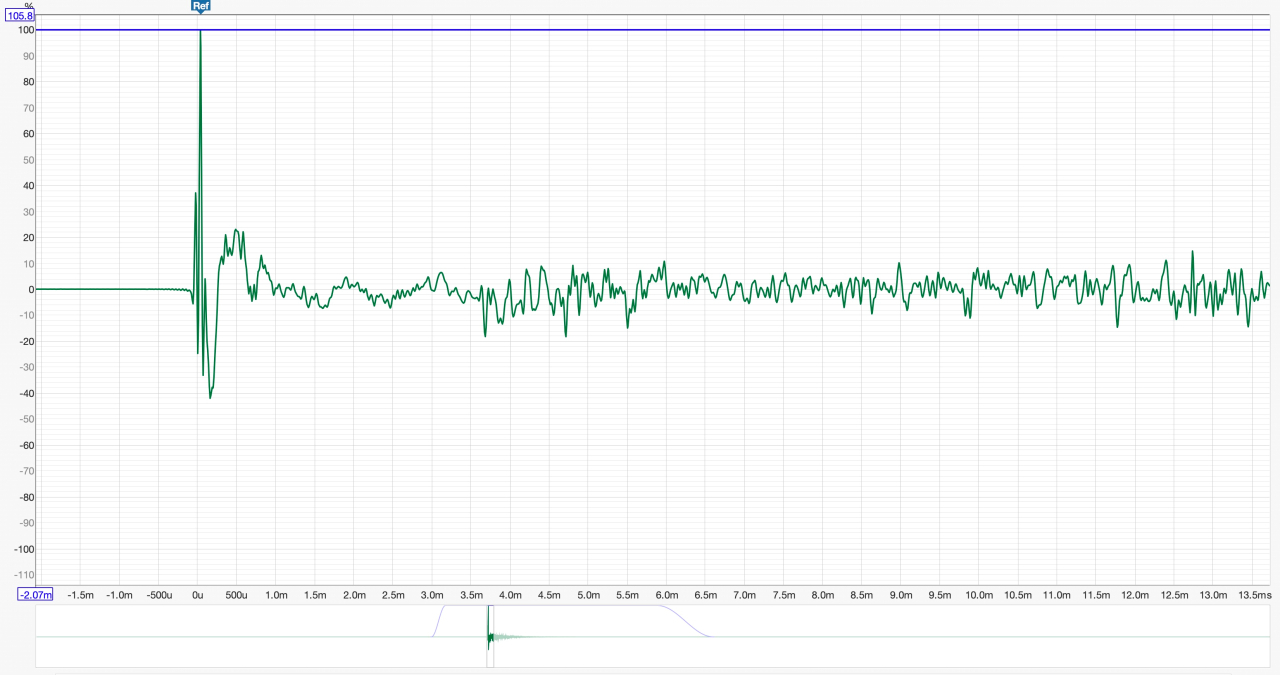Click the 5.0m tick label on time axis
The image size is (1280, 675).
coord(588,595)
